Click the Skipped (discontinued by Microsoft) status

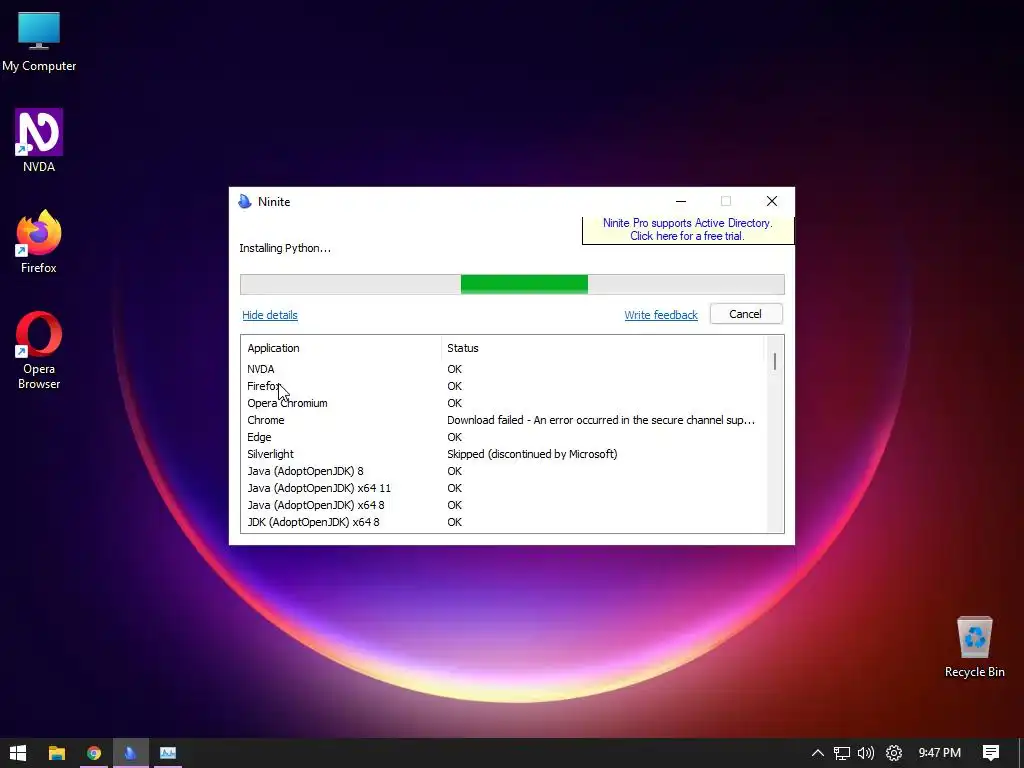pos(532,454)
